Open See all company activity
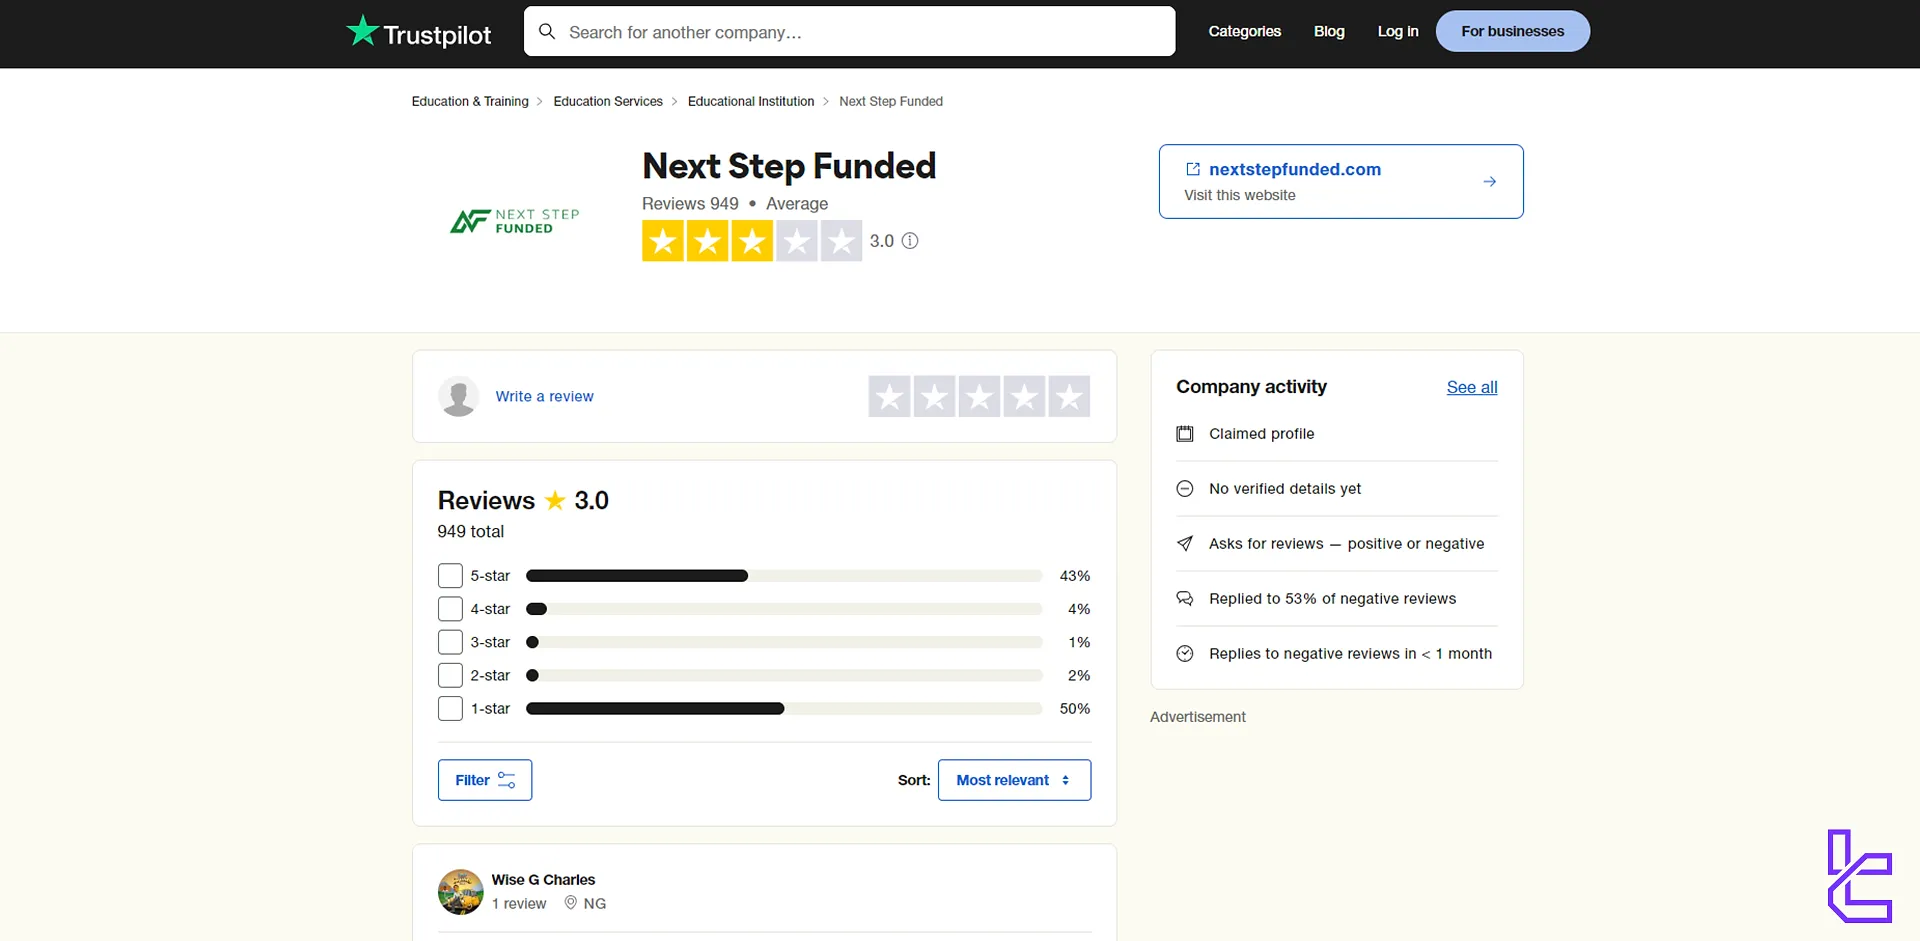1920x941 pixels. pos(1471,387)
